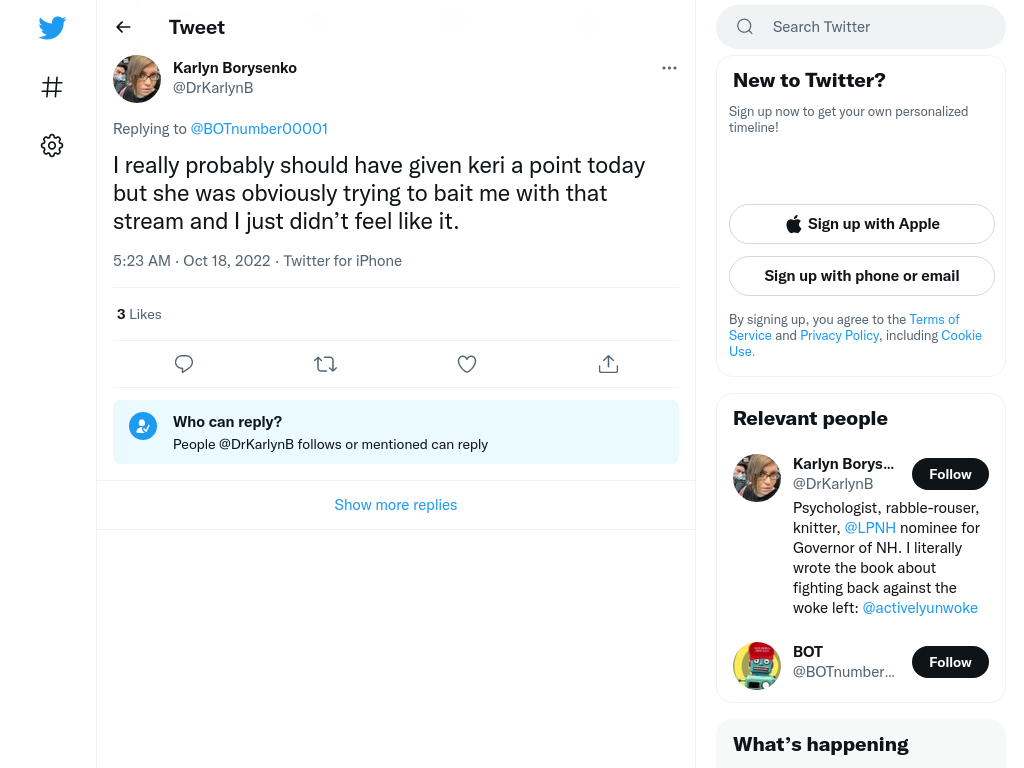This screenshot has width=1024, height=768.
Task: Like the tweet with heart icon
Action: [x=467, y=364]
